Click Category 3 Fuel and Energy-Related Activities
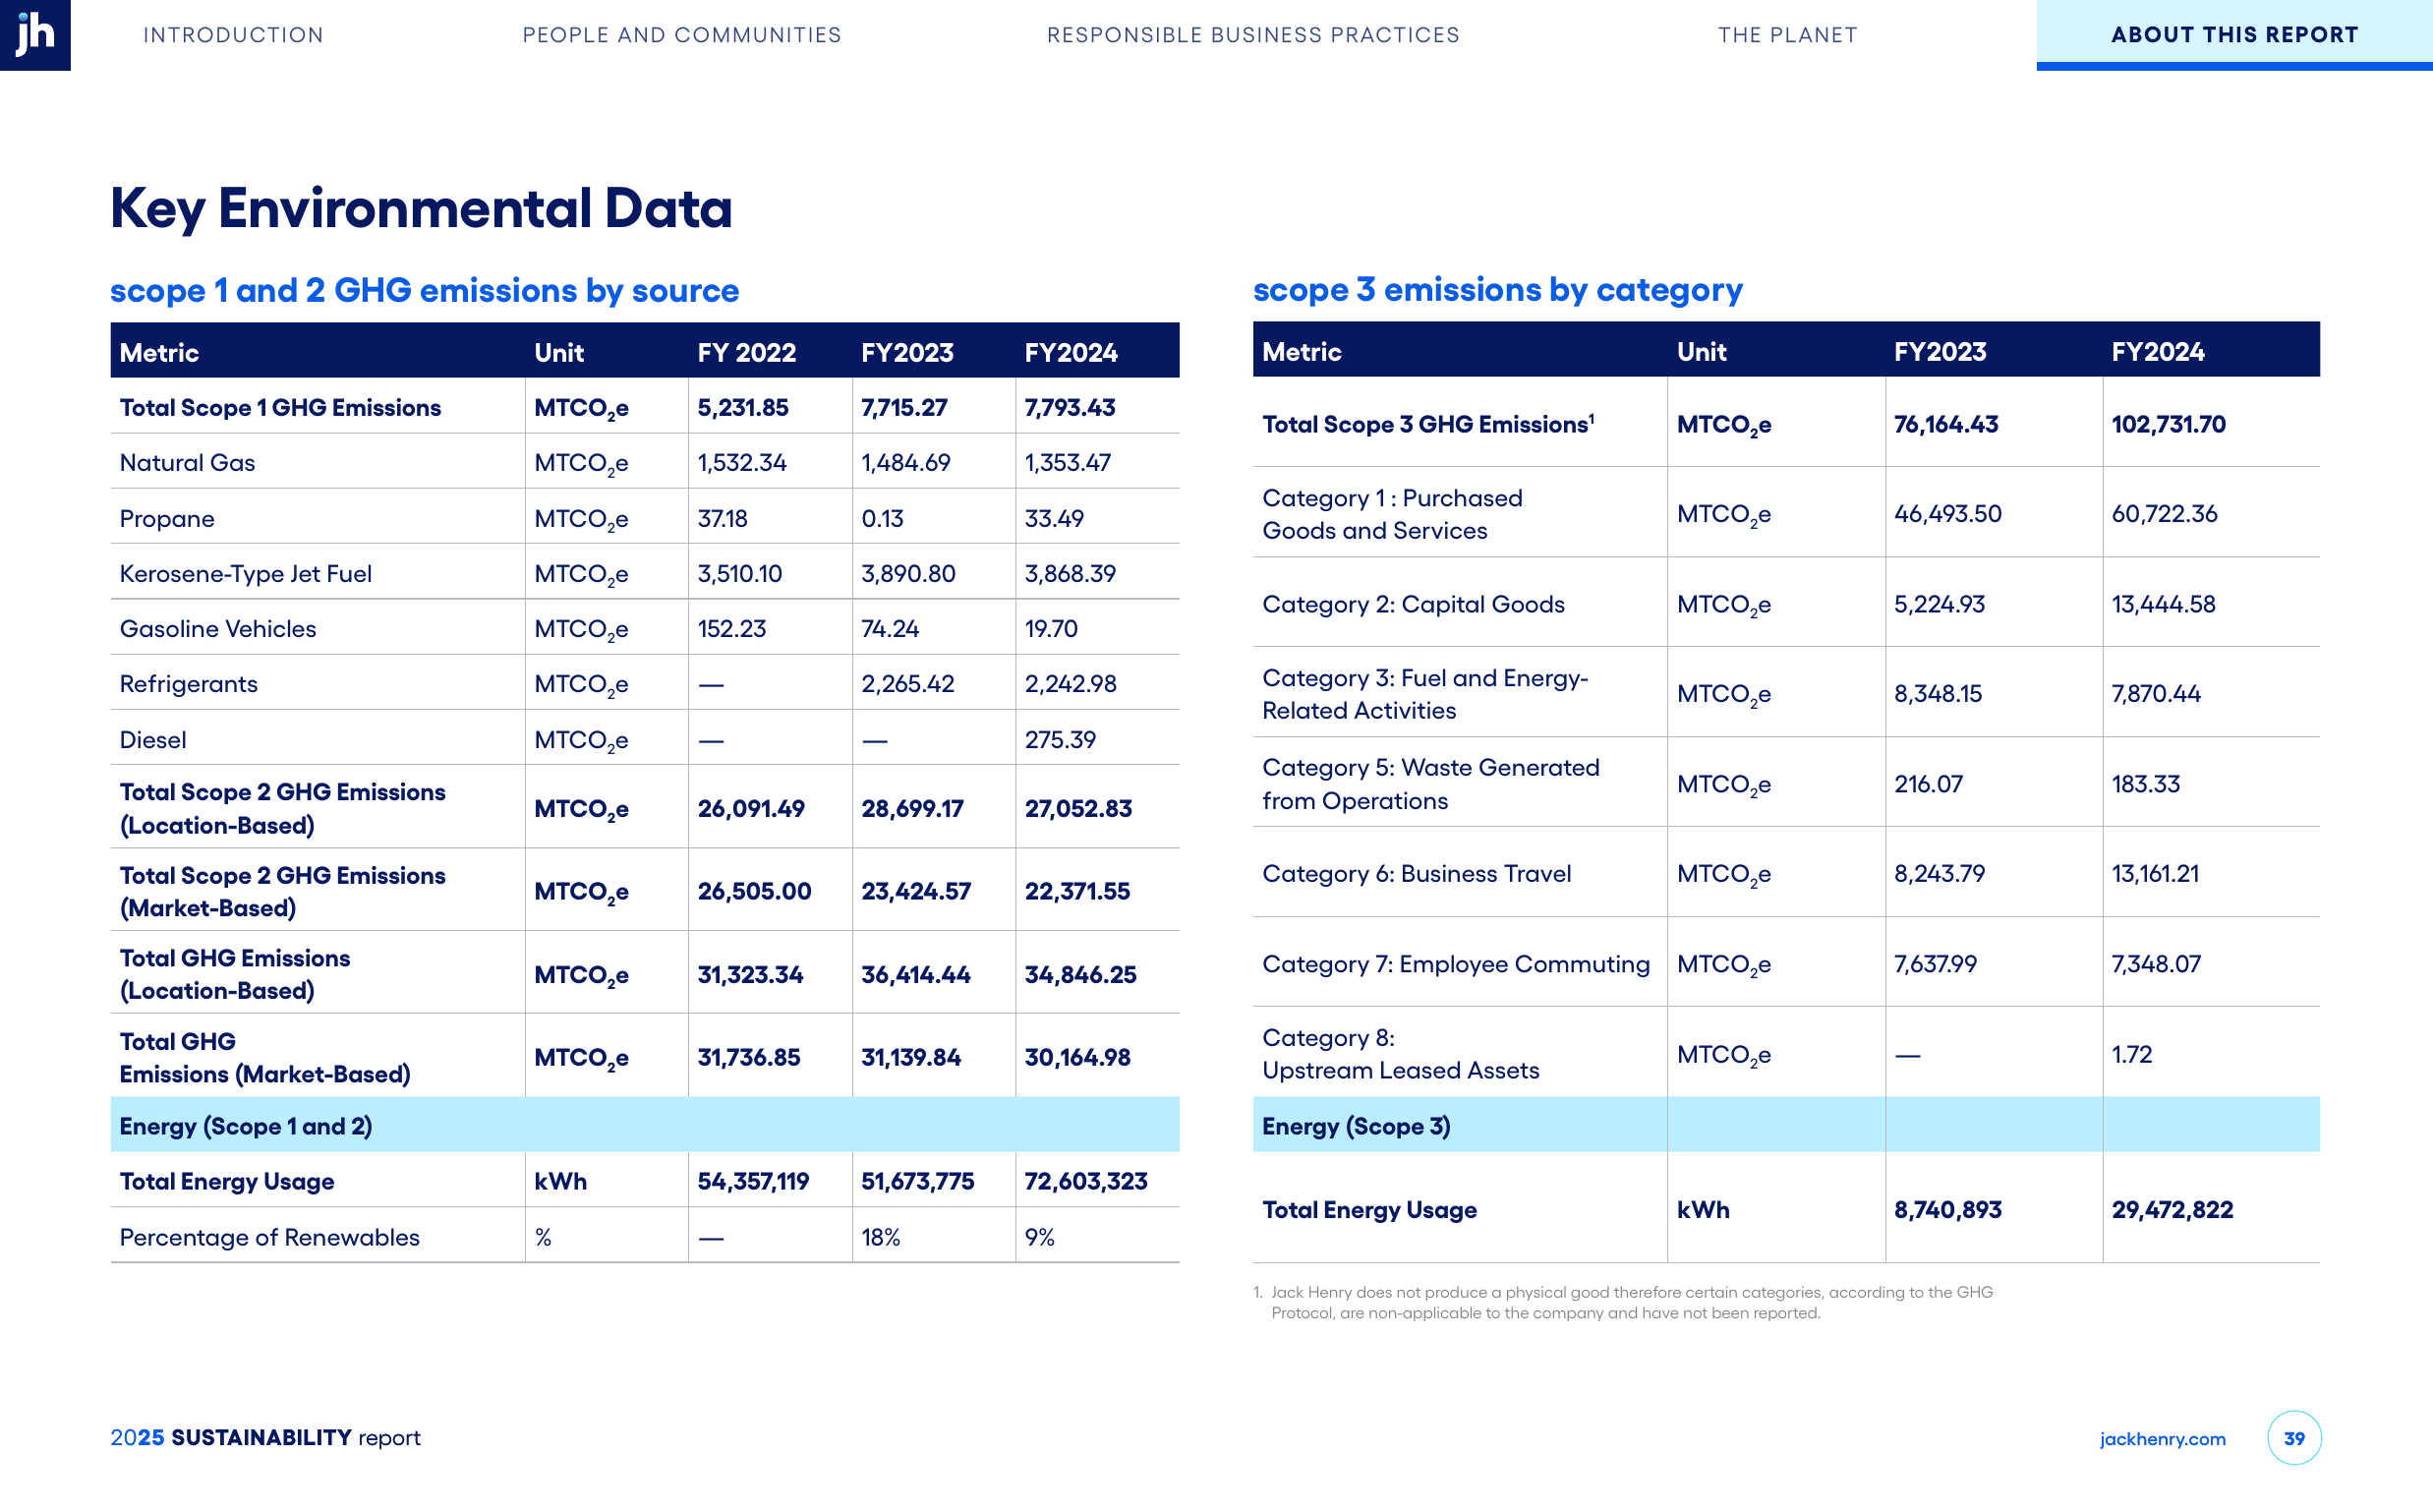 (1424, 694)
